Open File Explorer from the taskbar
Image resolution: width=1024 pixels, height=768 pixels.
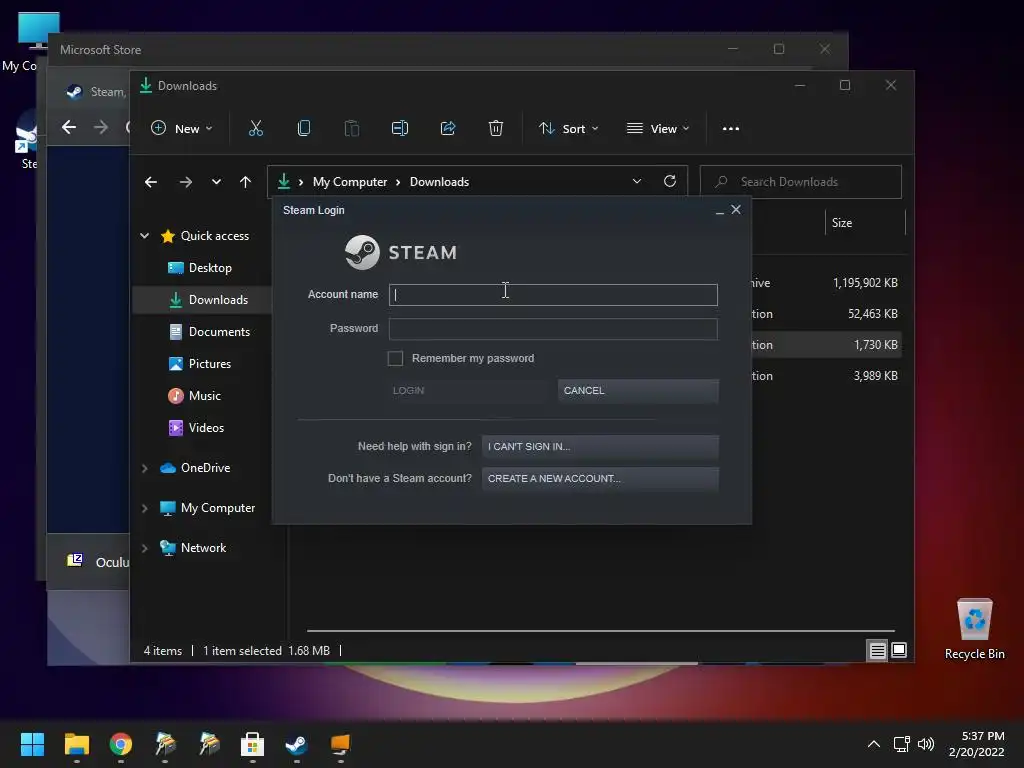click(76, 744)
